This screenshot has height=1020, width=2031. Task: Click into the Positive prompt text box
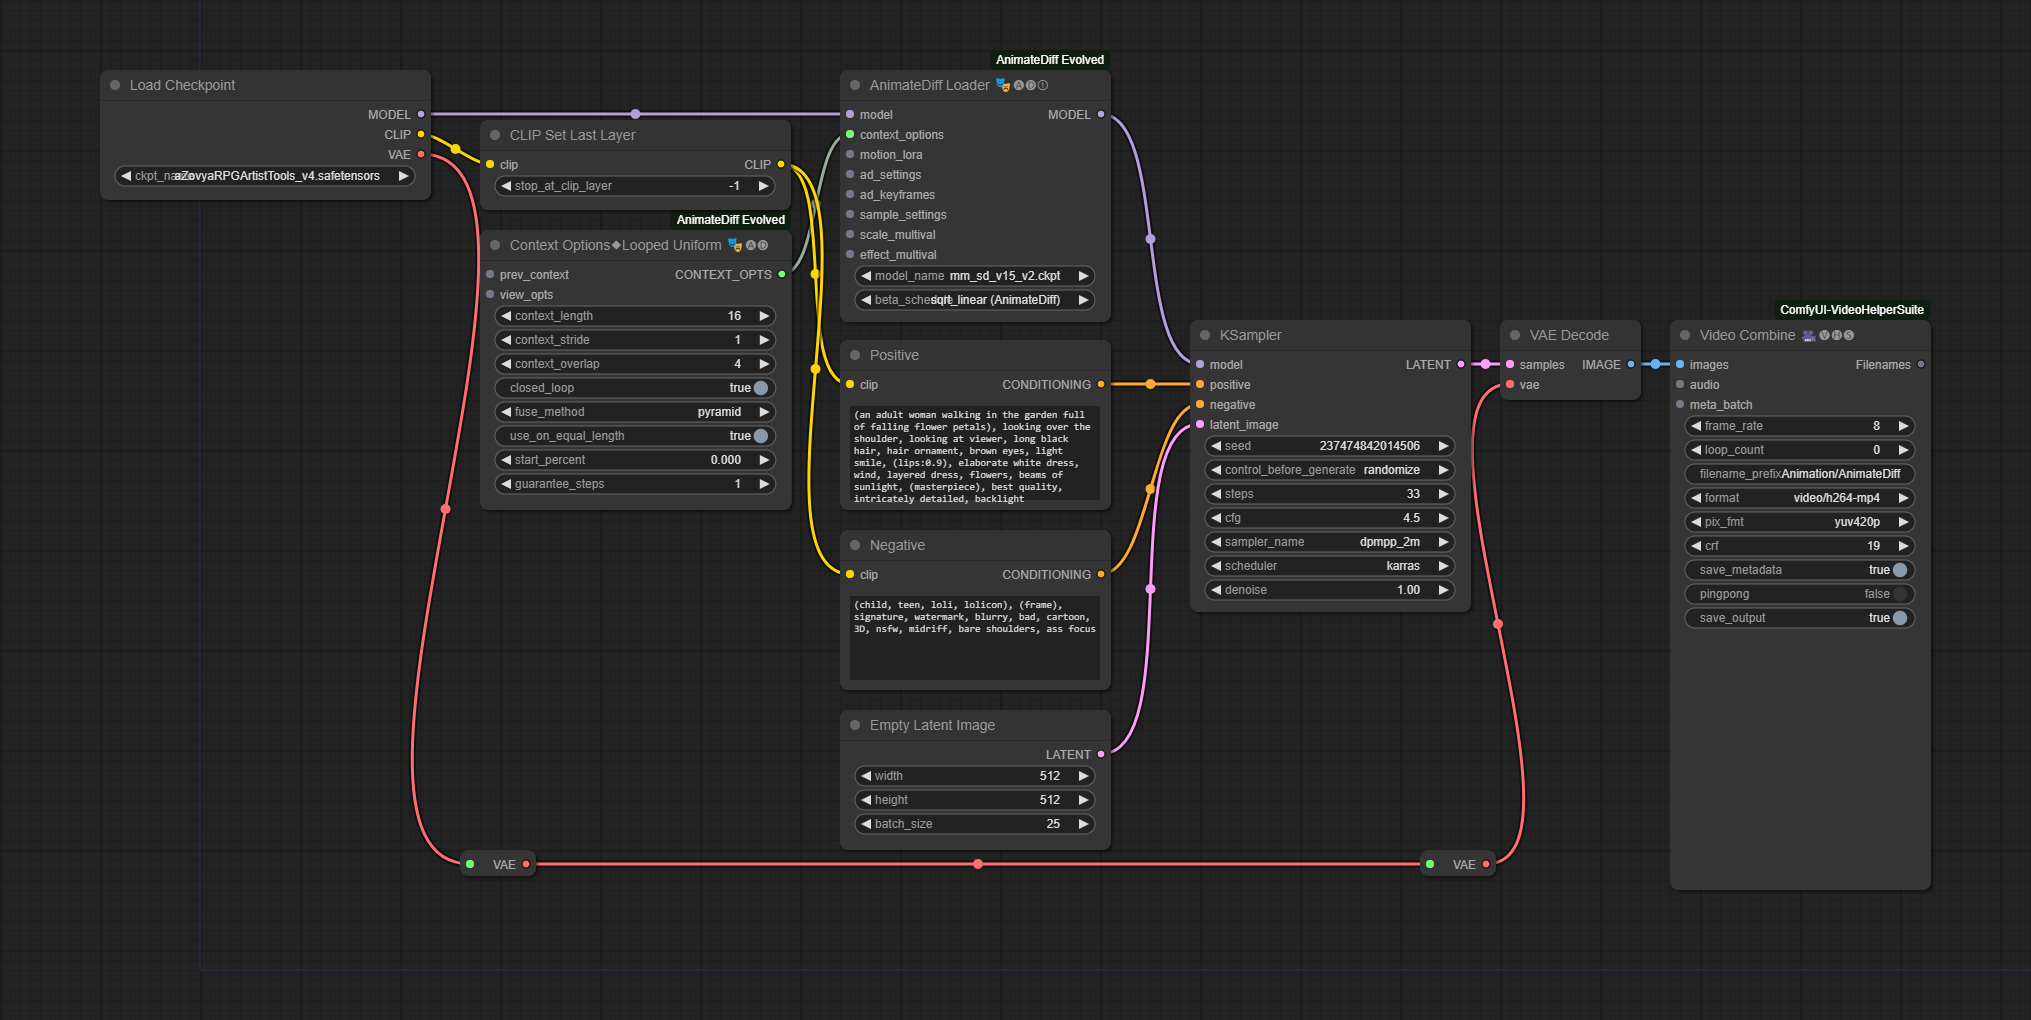point(975,454)
